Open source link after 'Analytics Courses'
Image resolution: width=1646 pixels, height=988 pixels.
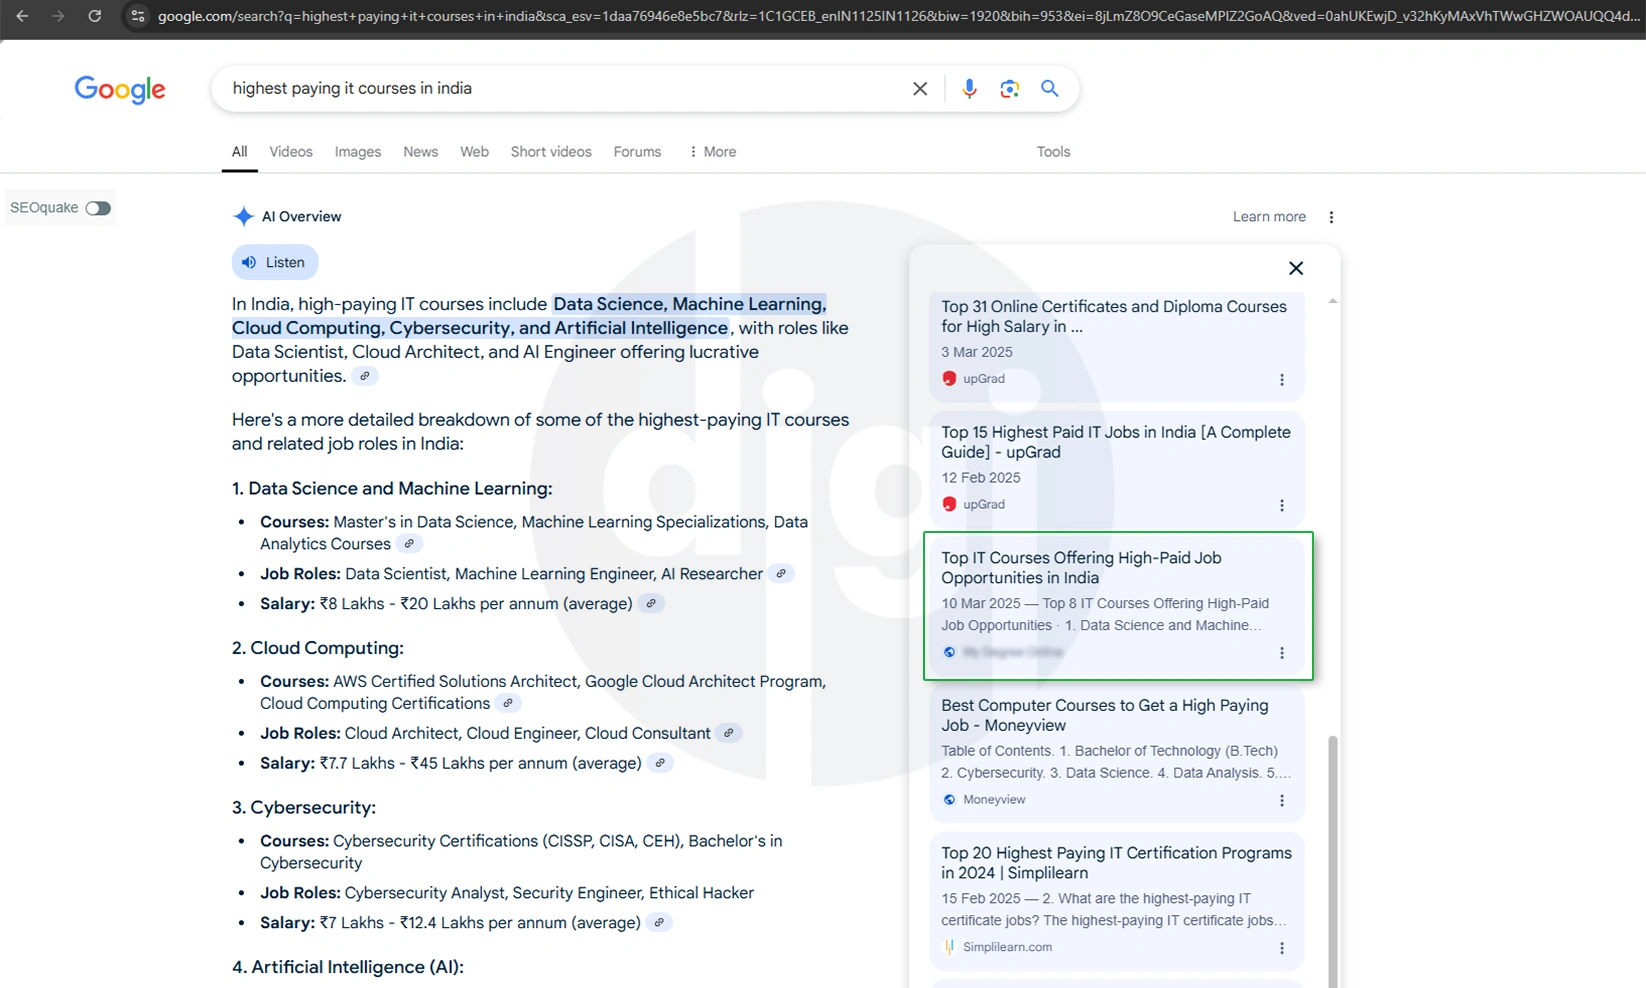[409, 544]
